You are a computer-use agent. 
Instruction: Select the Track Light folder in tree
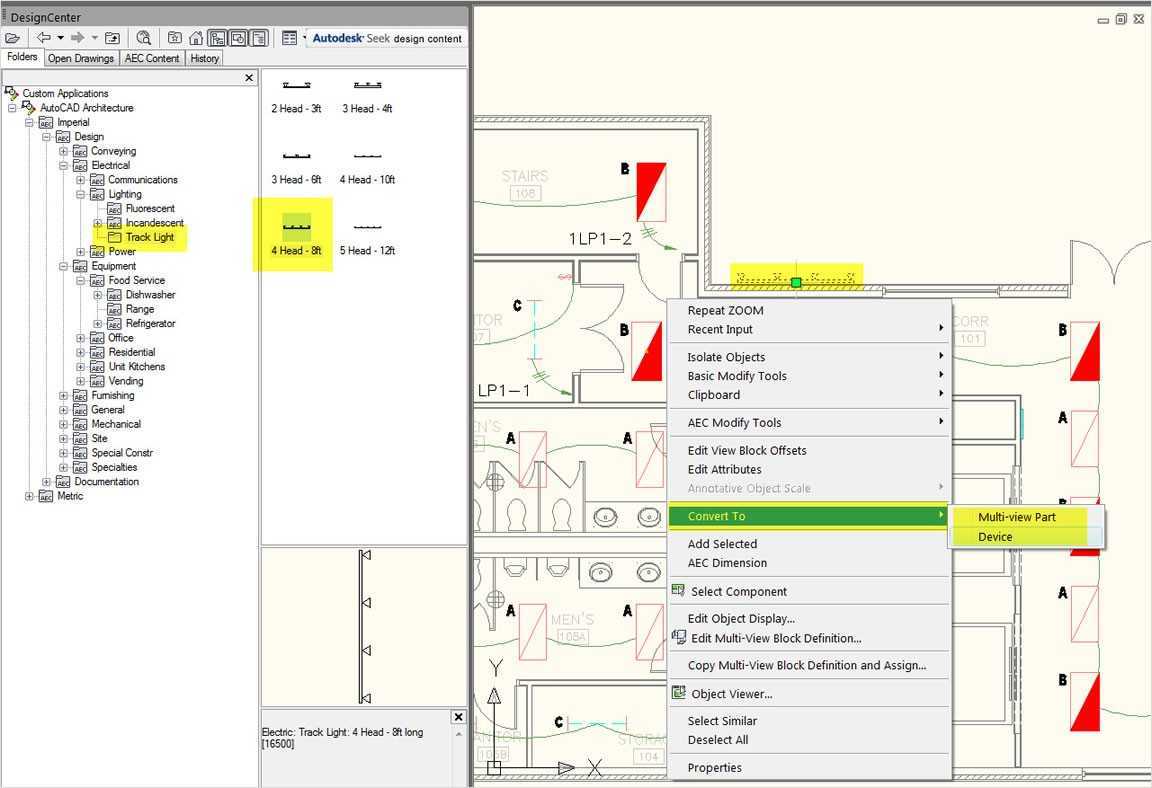[x=149, y=237]
